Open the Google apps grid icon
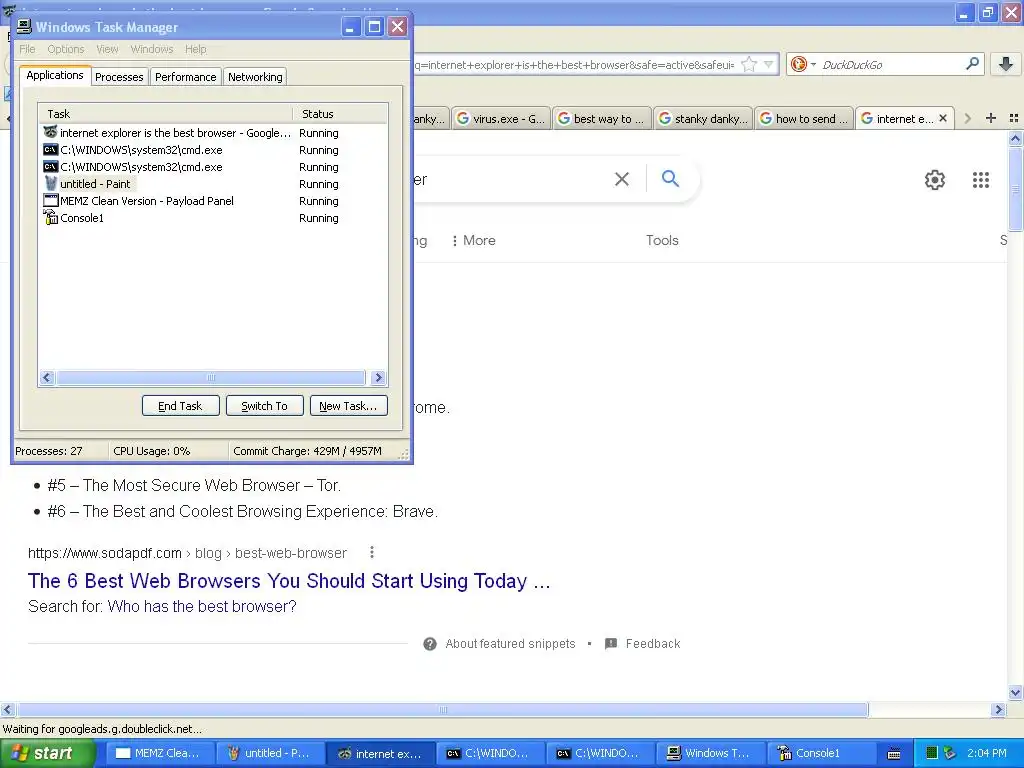The width and height of the screenshot is (1024, 768). point(981,180)
